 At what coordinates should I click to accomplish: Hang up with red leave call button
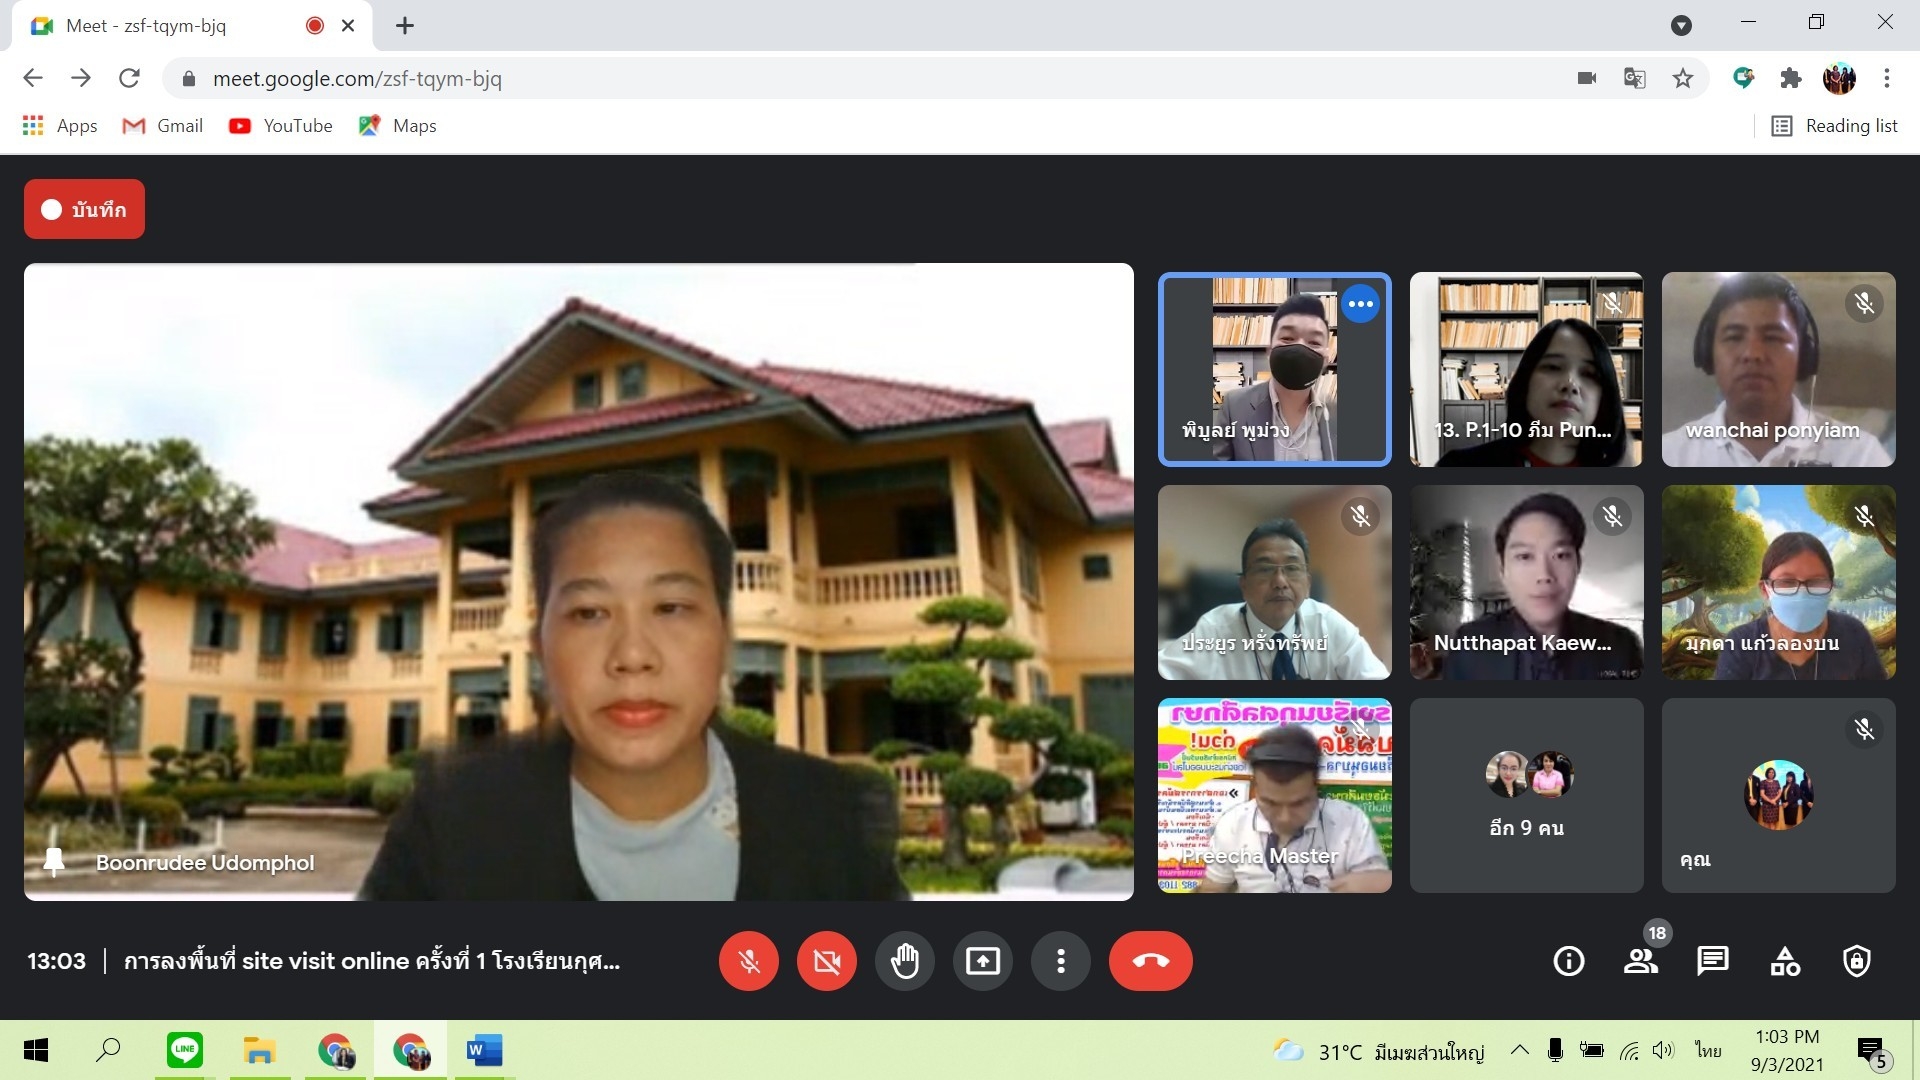tap(1150, 961)
